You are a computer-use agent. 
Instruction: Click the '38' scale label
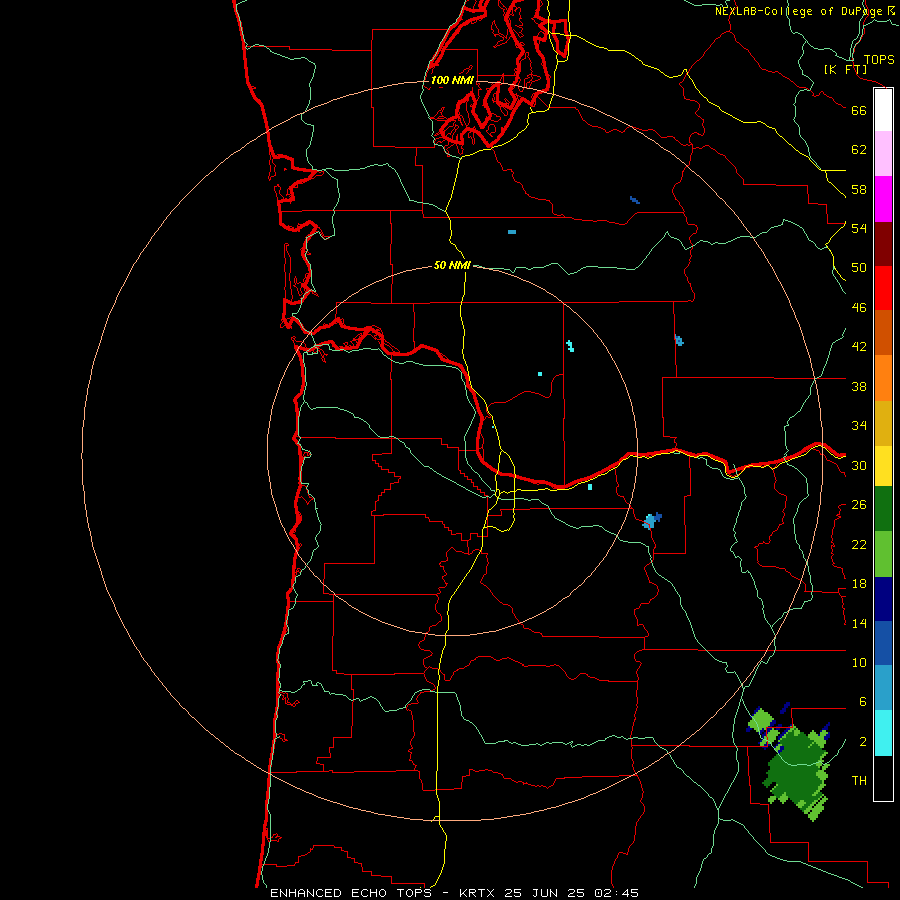tap(859, 386)
